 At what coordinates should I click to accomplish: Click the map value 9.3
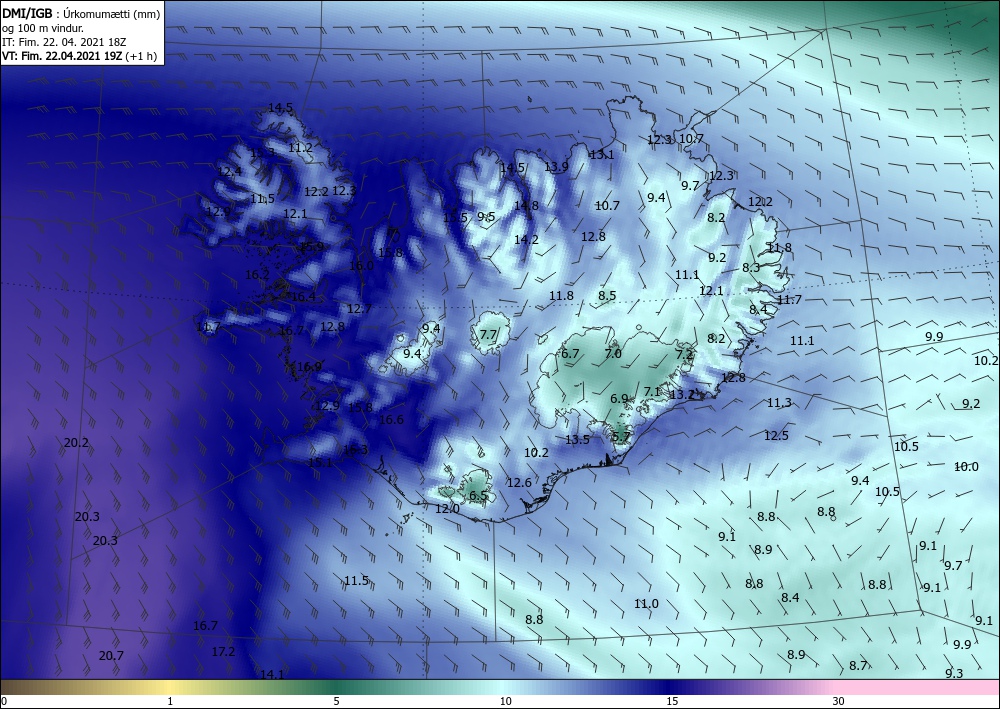click(x=954, y=673)
